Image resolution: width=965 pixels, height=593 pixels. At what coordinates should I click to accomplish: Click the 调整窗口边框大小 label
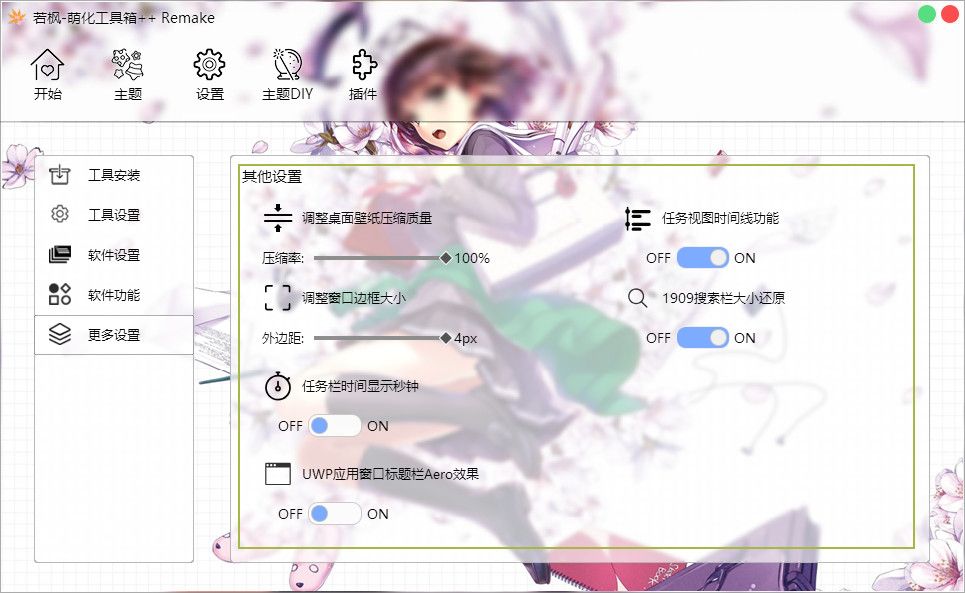click(x=354, y=298)
